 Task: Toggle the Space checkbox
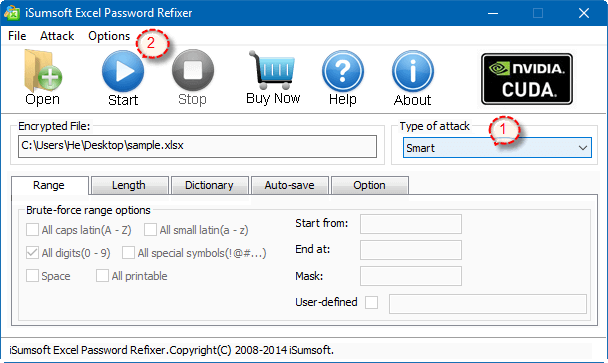point(32,276)
